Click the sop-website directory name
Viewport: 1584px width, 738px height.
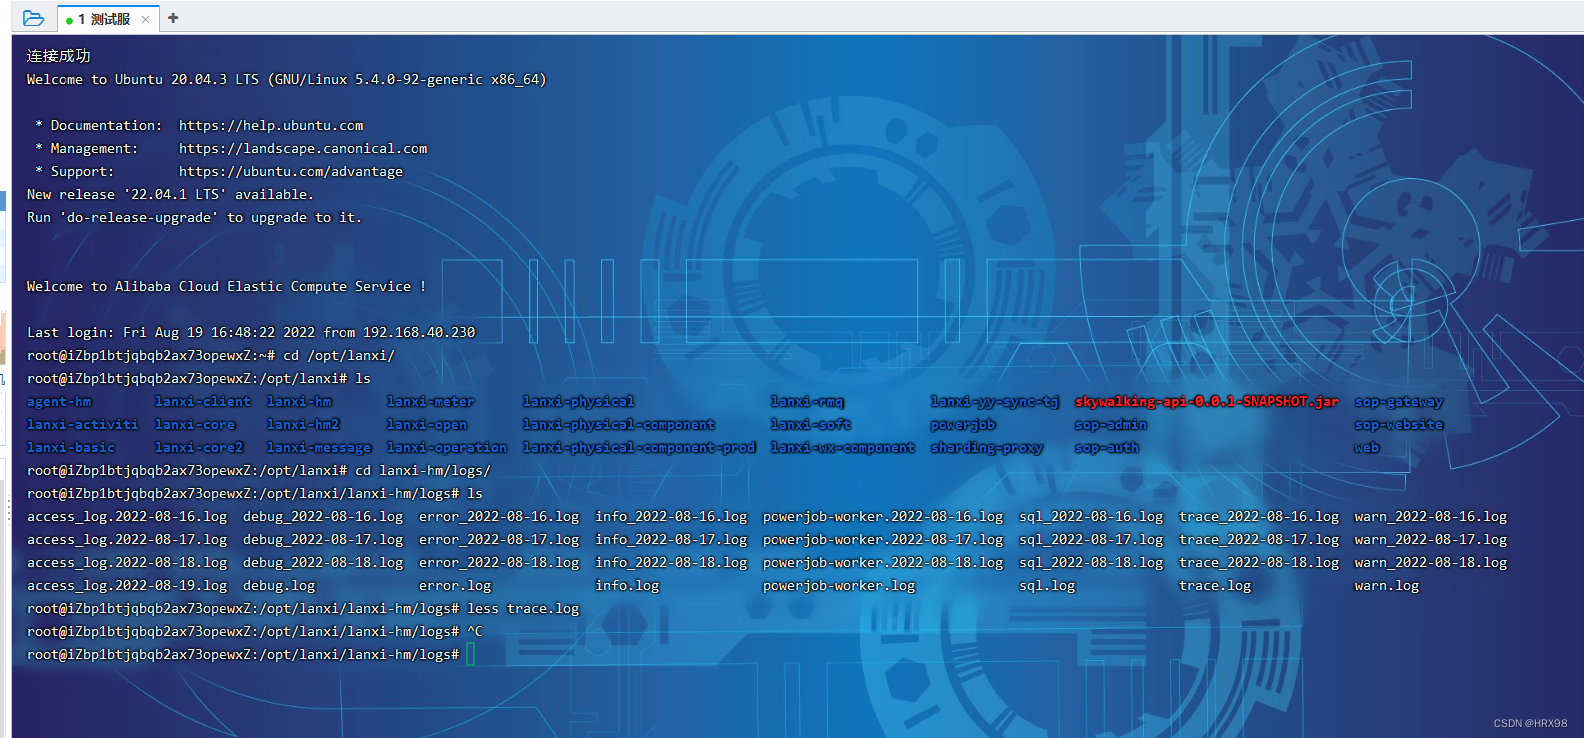[x=1399, y=424]
